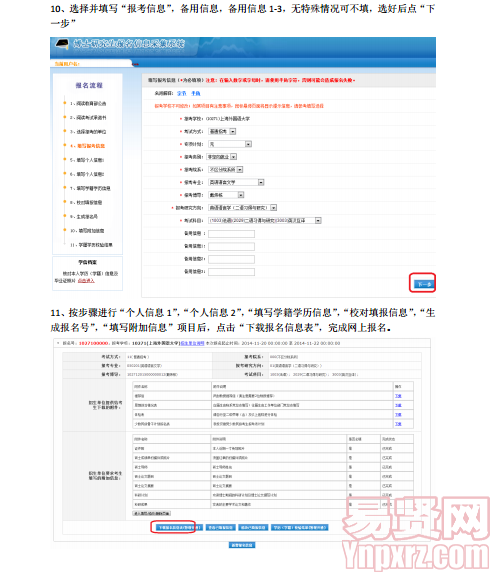Click 下载 link in the 少数民族骨干计划 row
The width and height of the screenshot is (496, 578).
[398, 424]
